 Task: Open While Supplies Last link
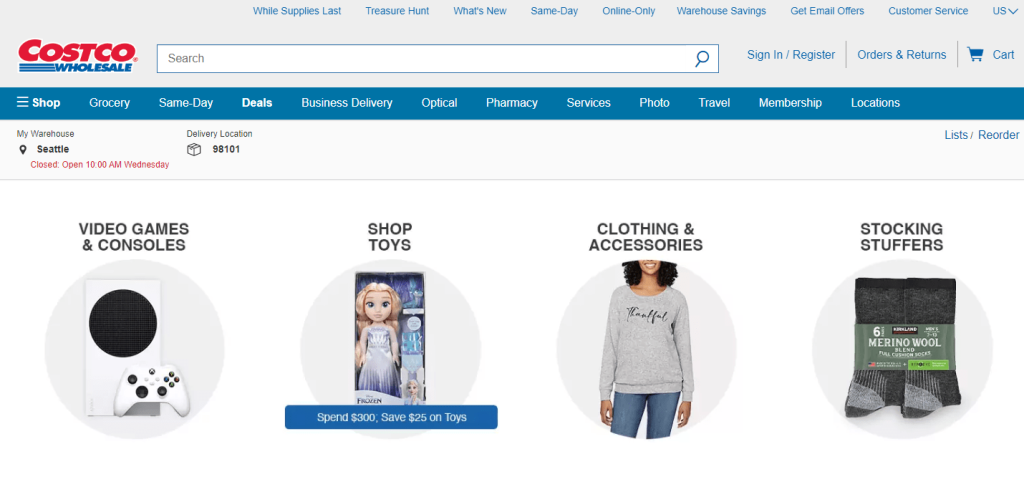[x=297, y=11]
